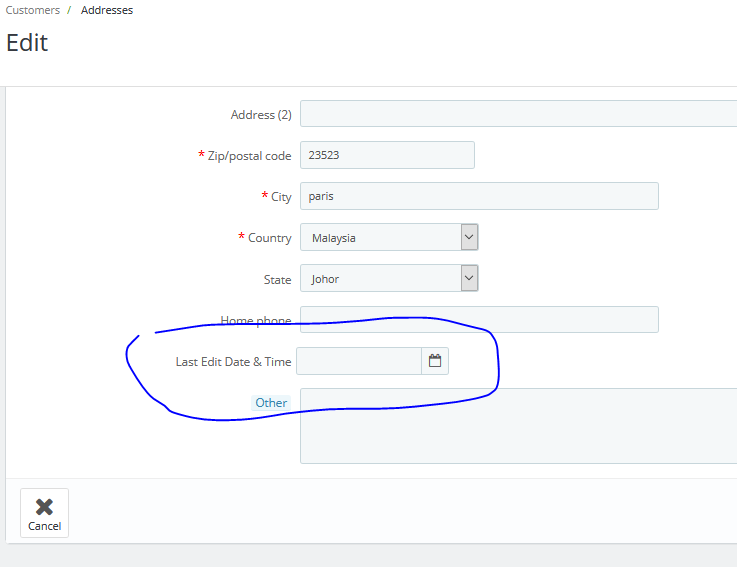Focus the Home phone input field
Screen dimensions: 737x567
tap(479, 320)
